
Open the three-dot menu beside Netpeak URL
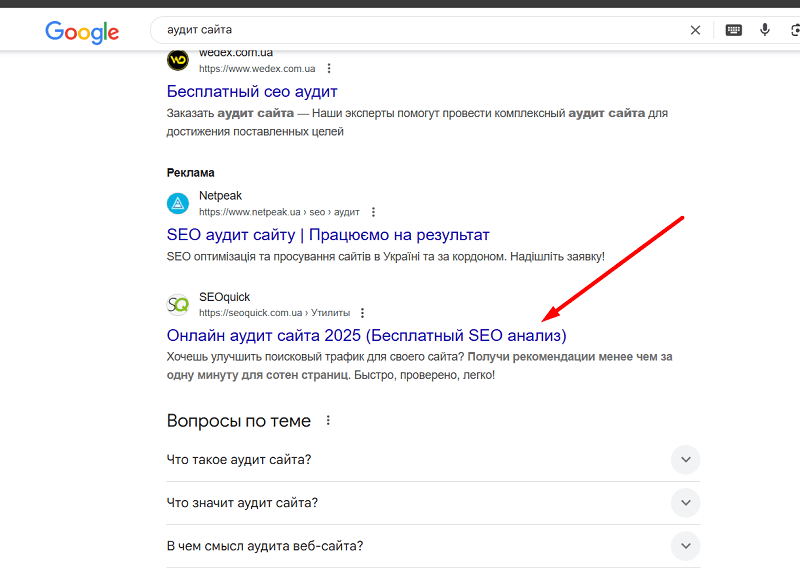coord(373,212)
